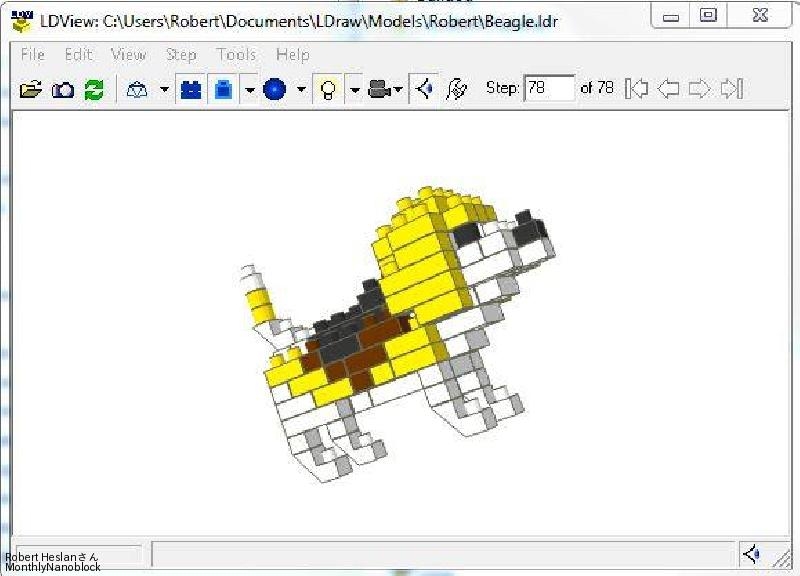This screenshot has width=800, height=576.
Task: Expand the wireframe options dropdown arrow
Action: point(163,90)
